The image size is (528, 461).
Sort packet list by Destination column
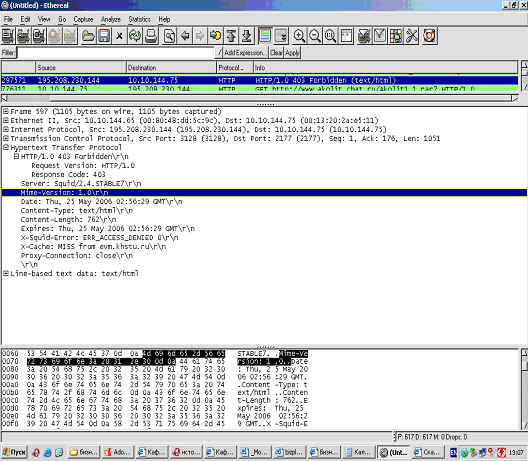(171, 68)
